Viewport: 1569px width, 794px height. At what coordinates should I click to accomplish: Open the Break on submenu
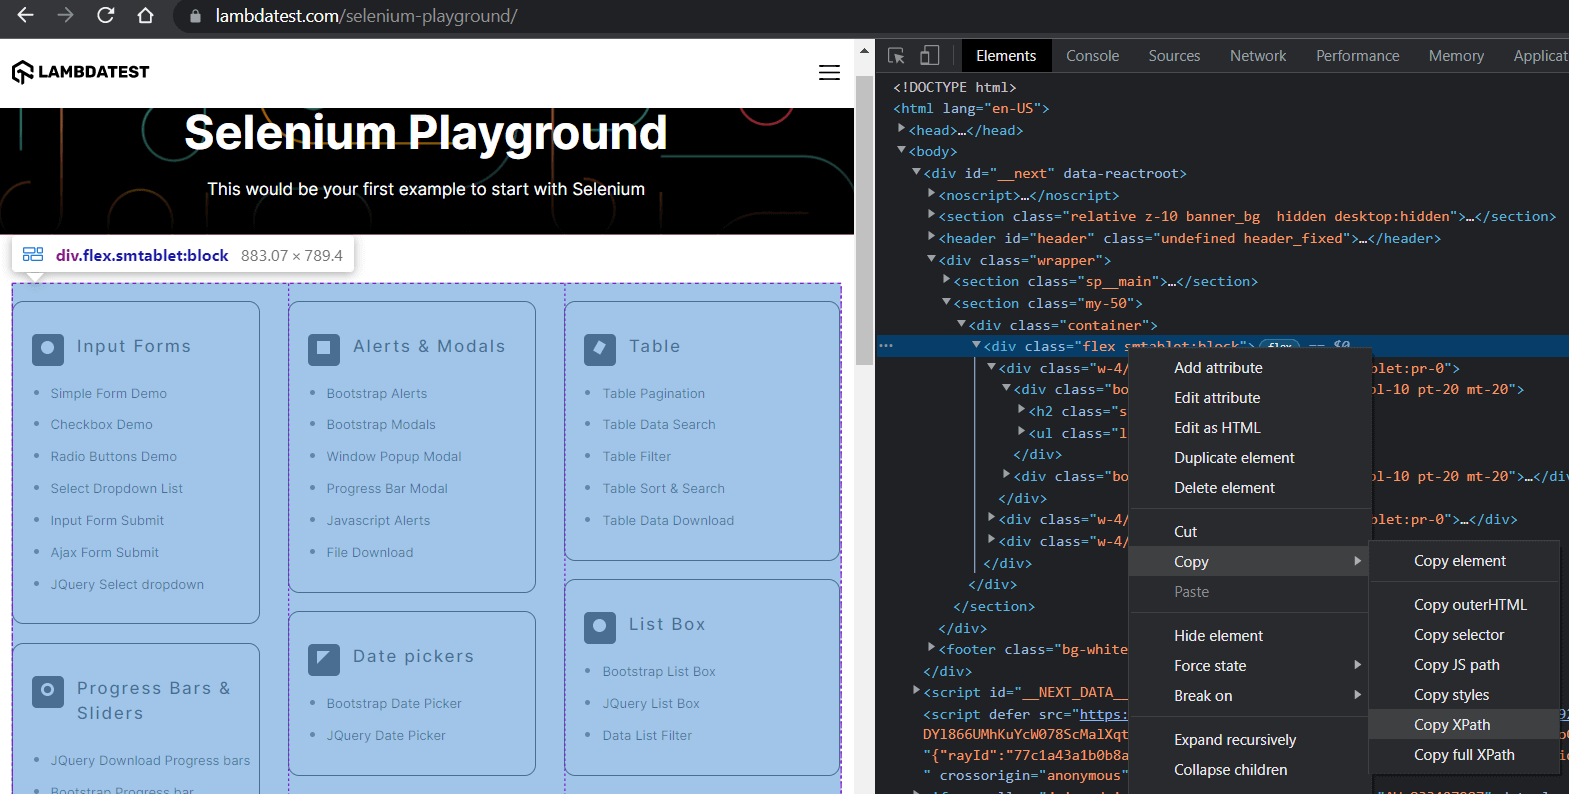(x=1248, y=696)
